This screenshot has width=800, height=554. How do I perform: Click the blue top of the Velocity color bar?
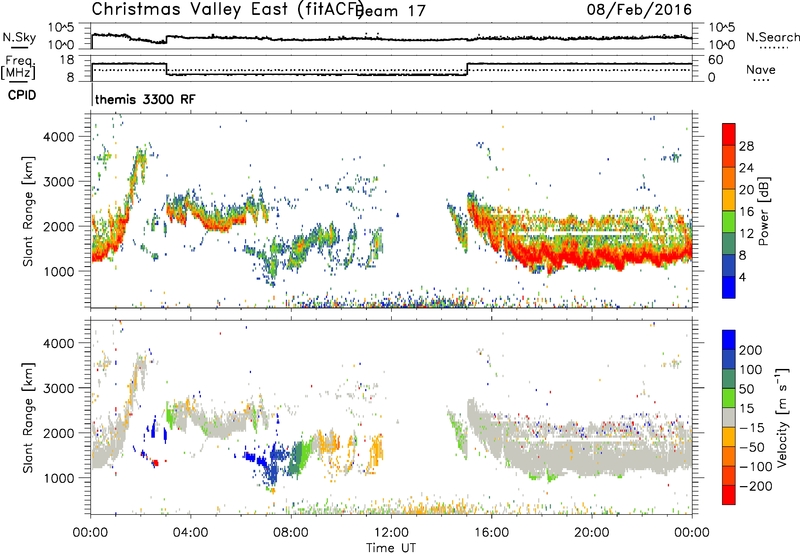pyautogui.click(x=729, y=340)
